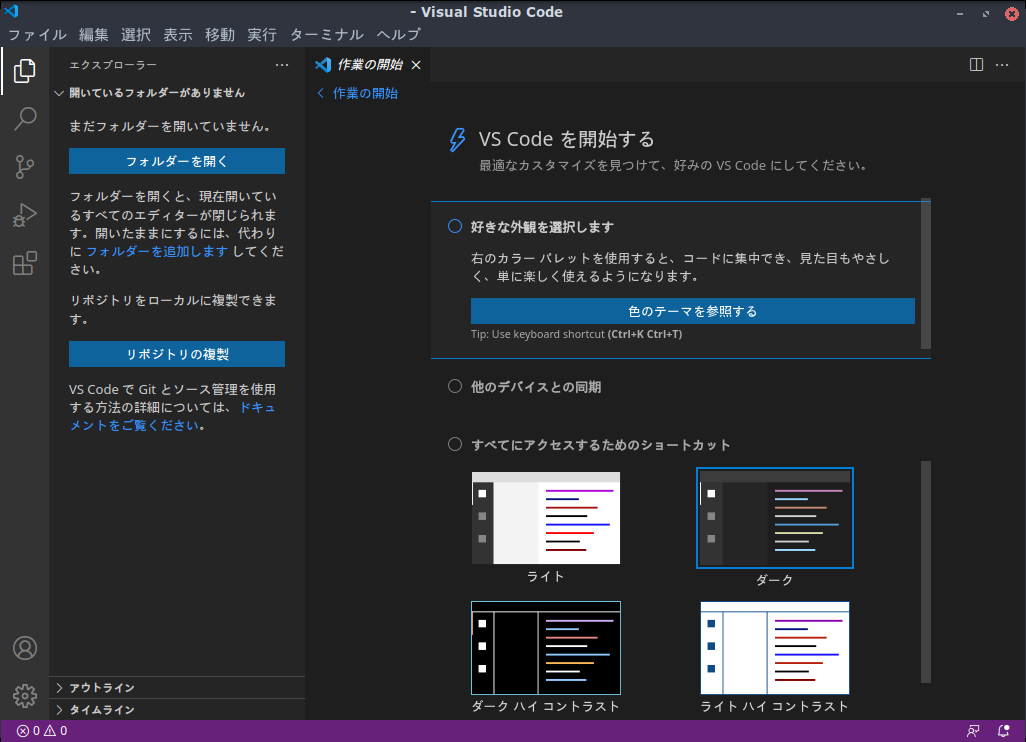Click the エクスプローラー panel title
The width and height of the screenshot is (1026, 742).
pos(113,65)
